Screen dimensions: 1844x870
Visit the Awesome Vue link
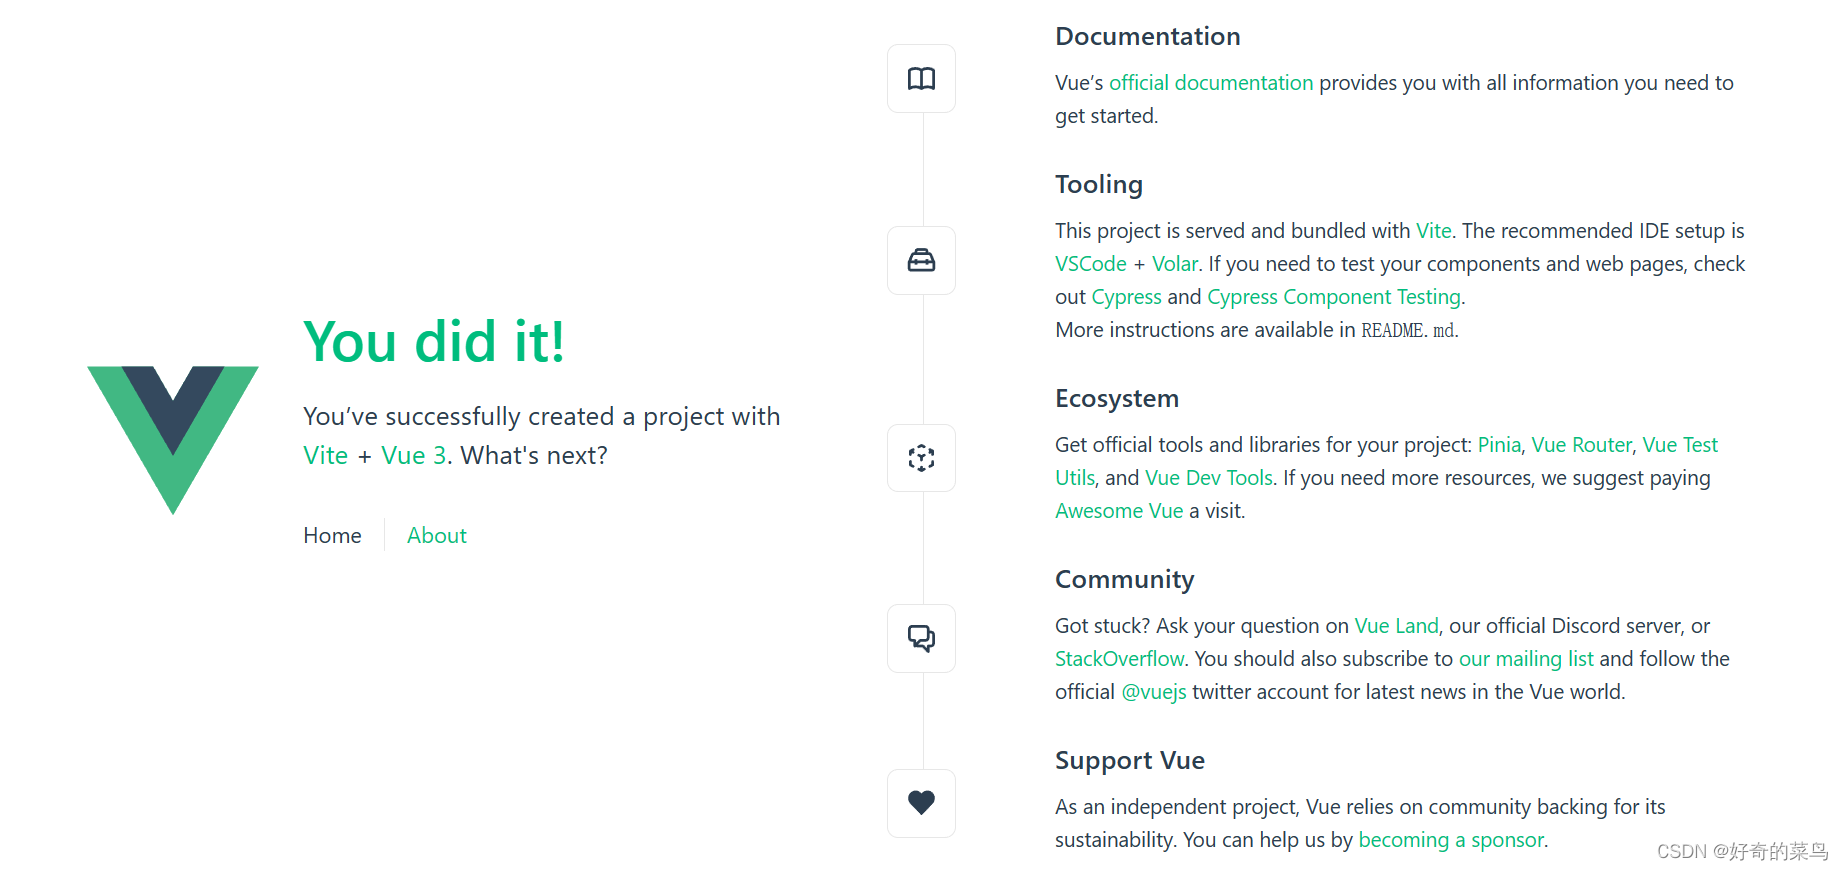pos(1119,510)
